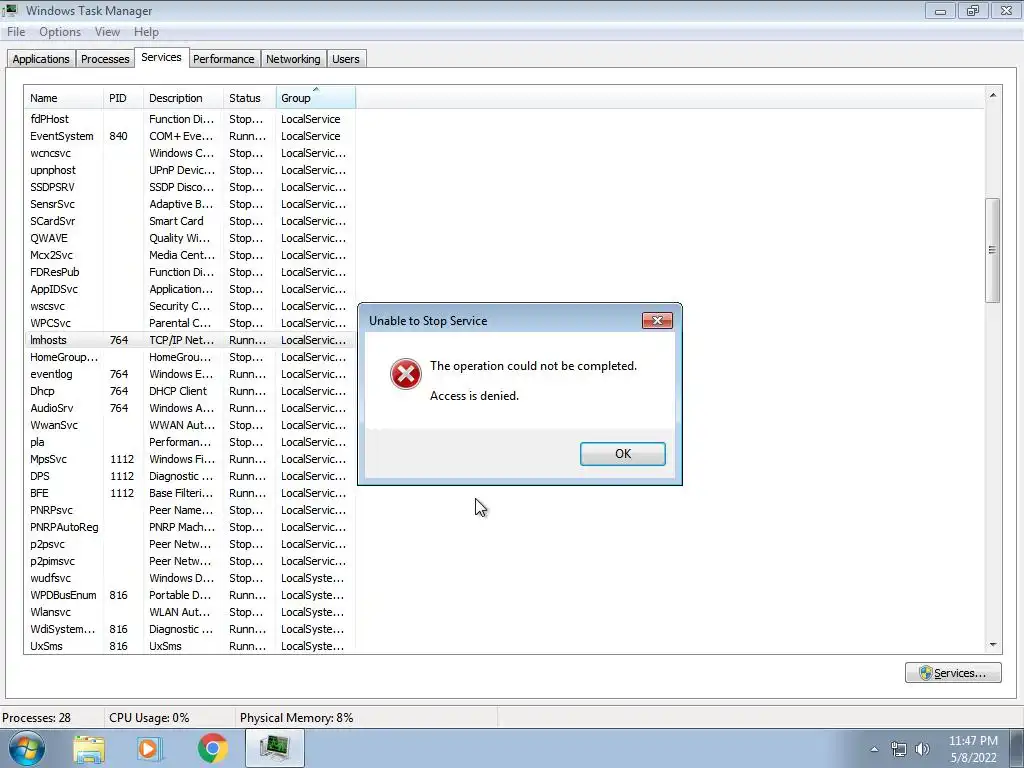
Task: Click the volume speaker icon in the tray
Action: pos(922,749)
